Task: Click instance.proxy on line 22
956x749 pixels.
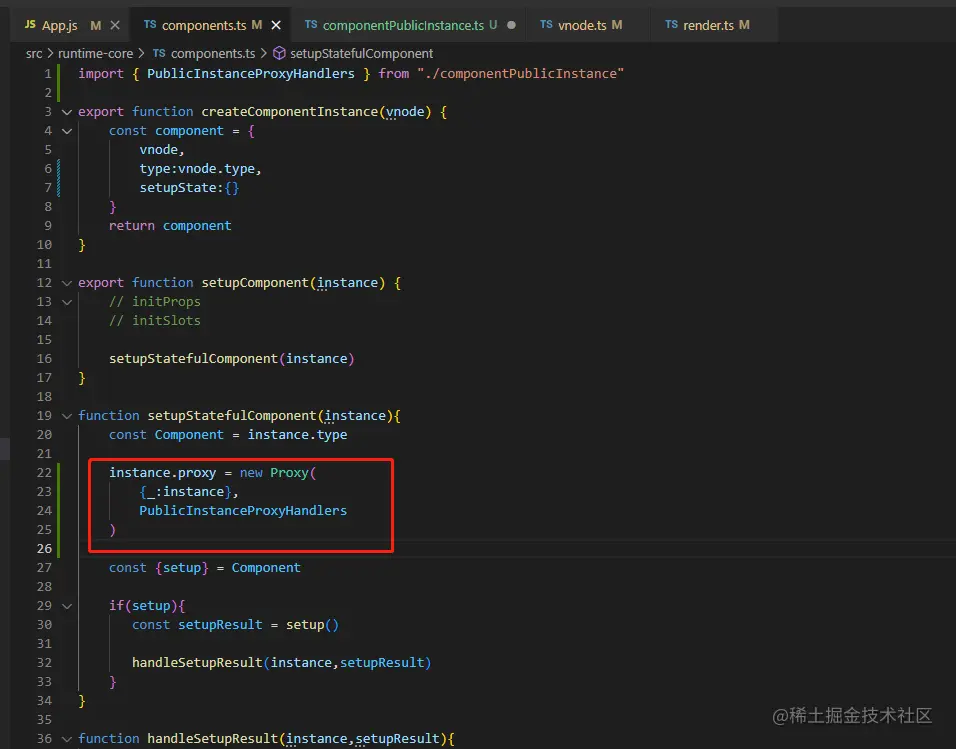Action: point(162,473)
